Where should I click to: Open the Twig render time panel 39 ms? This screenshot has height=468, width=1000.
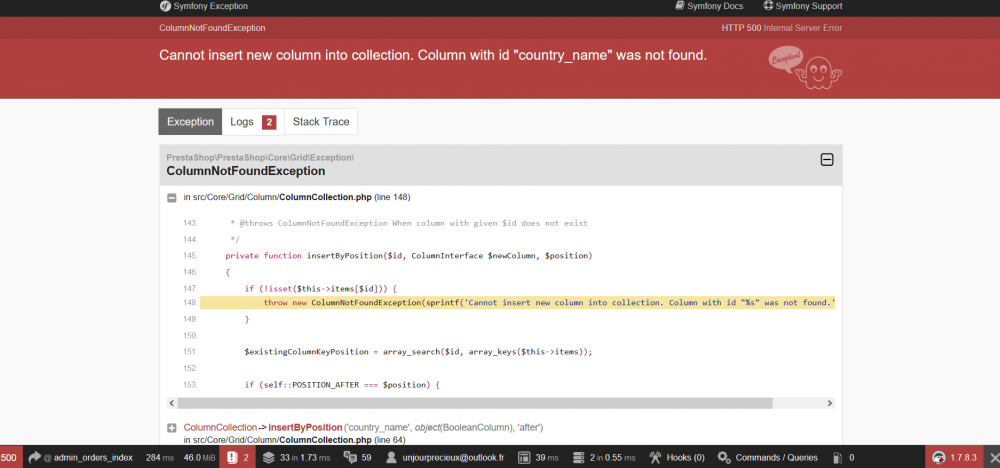click(538, 457)
